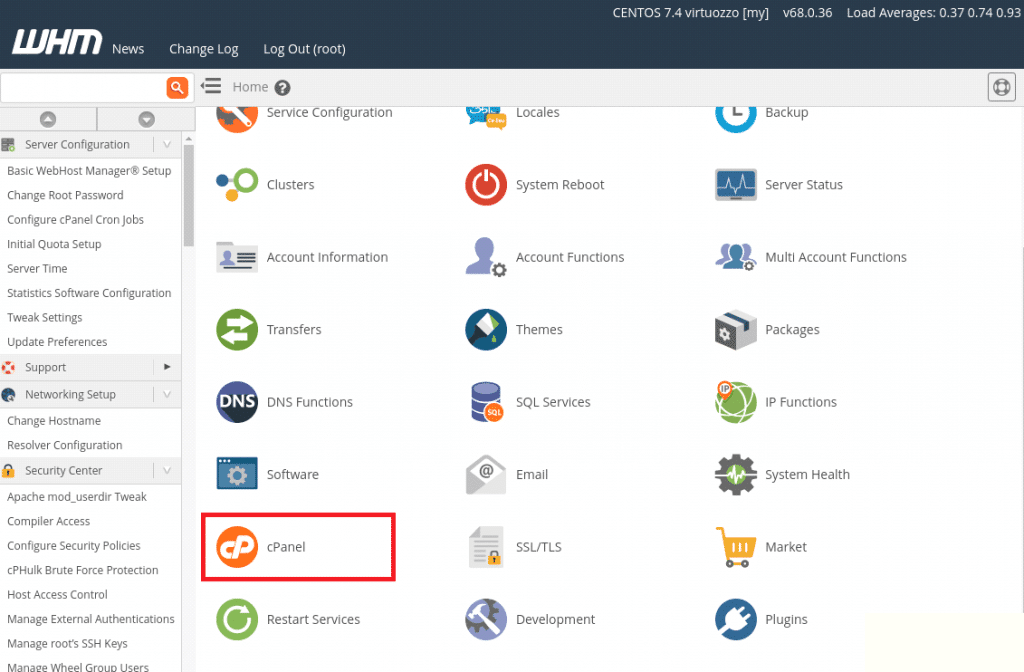
Task: Open the Change Log menu
Action: point(204,48)
